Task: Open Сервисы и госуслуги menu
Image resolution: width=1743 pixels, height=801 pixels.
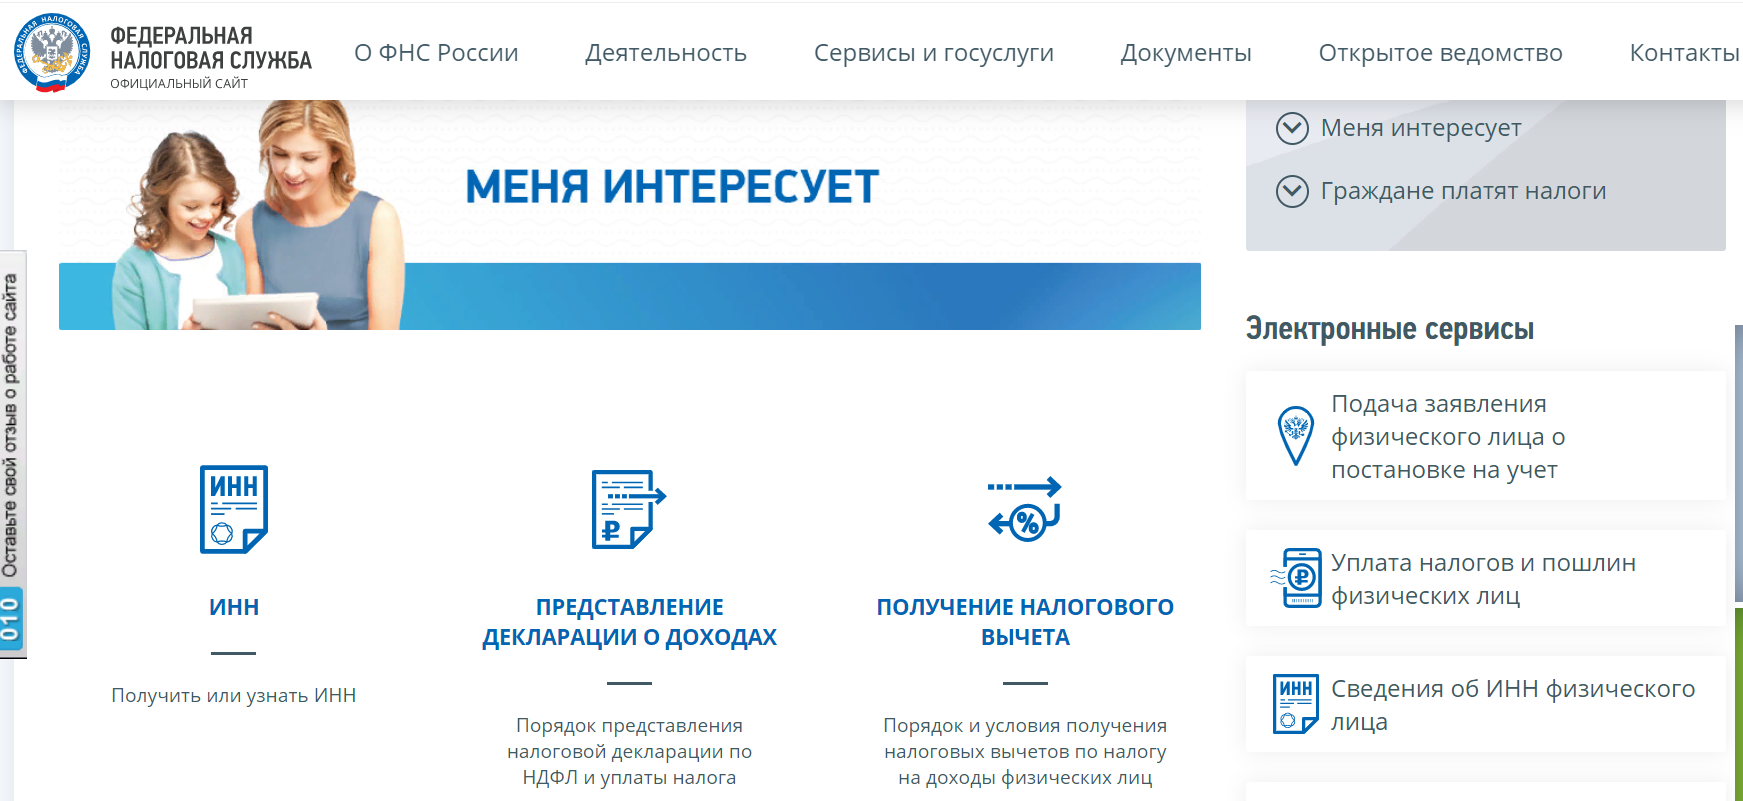Action: (x=934, y=53)
